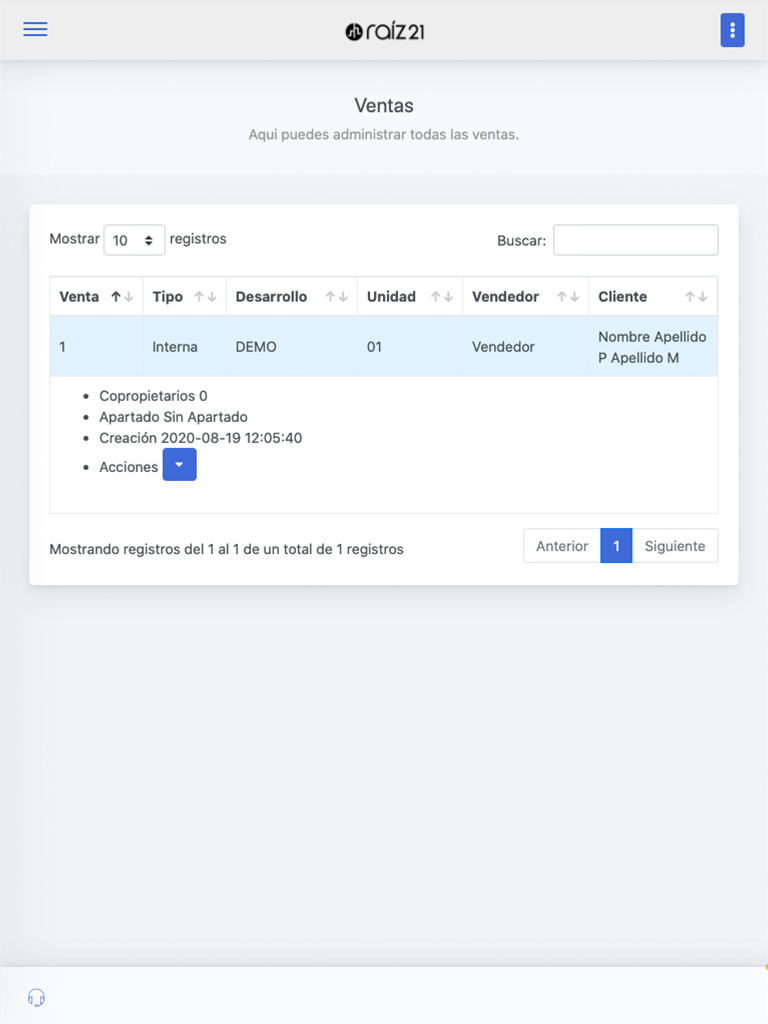Sort table by Desarrollo column arrows
Screen dimensions: 768x1024
pos(337,296)
